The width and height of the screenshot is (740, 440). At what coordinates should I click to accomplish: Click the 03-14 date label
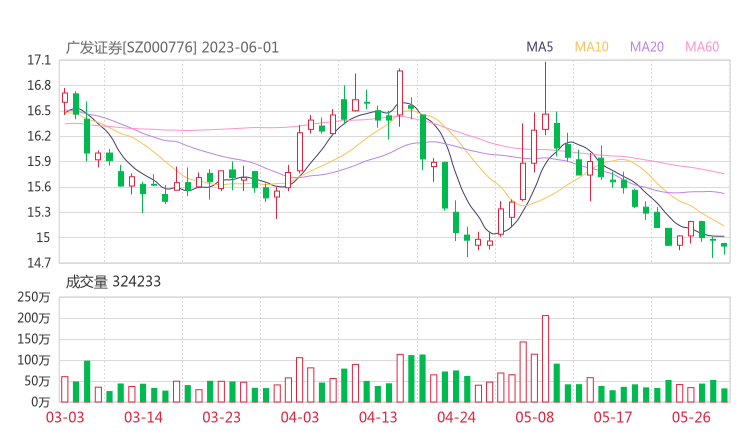(x=143, y=418)
